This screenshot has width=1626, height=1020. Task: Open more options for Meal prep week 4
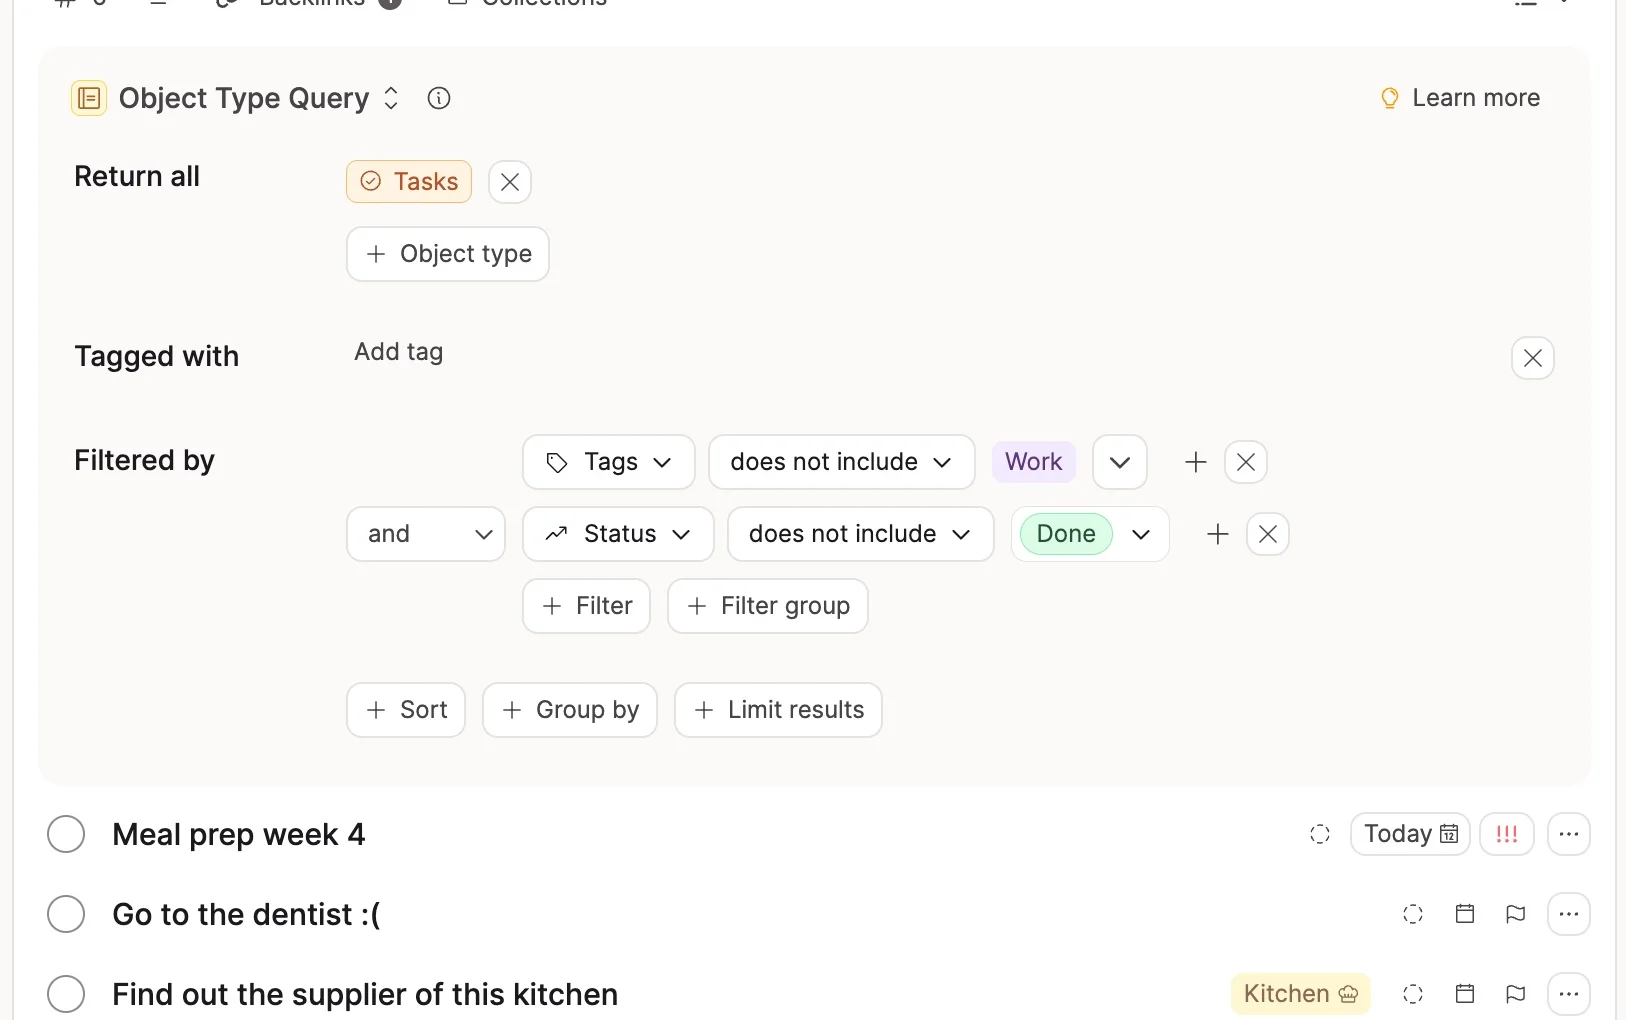click(1569, 834)
